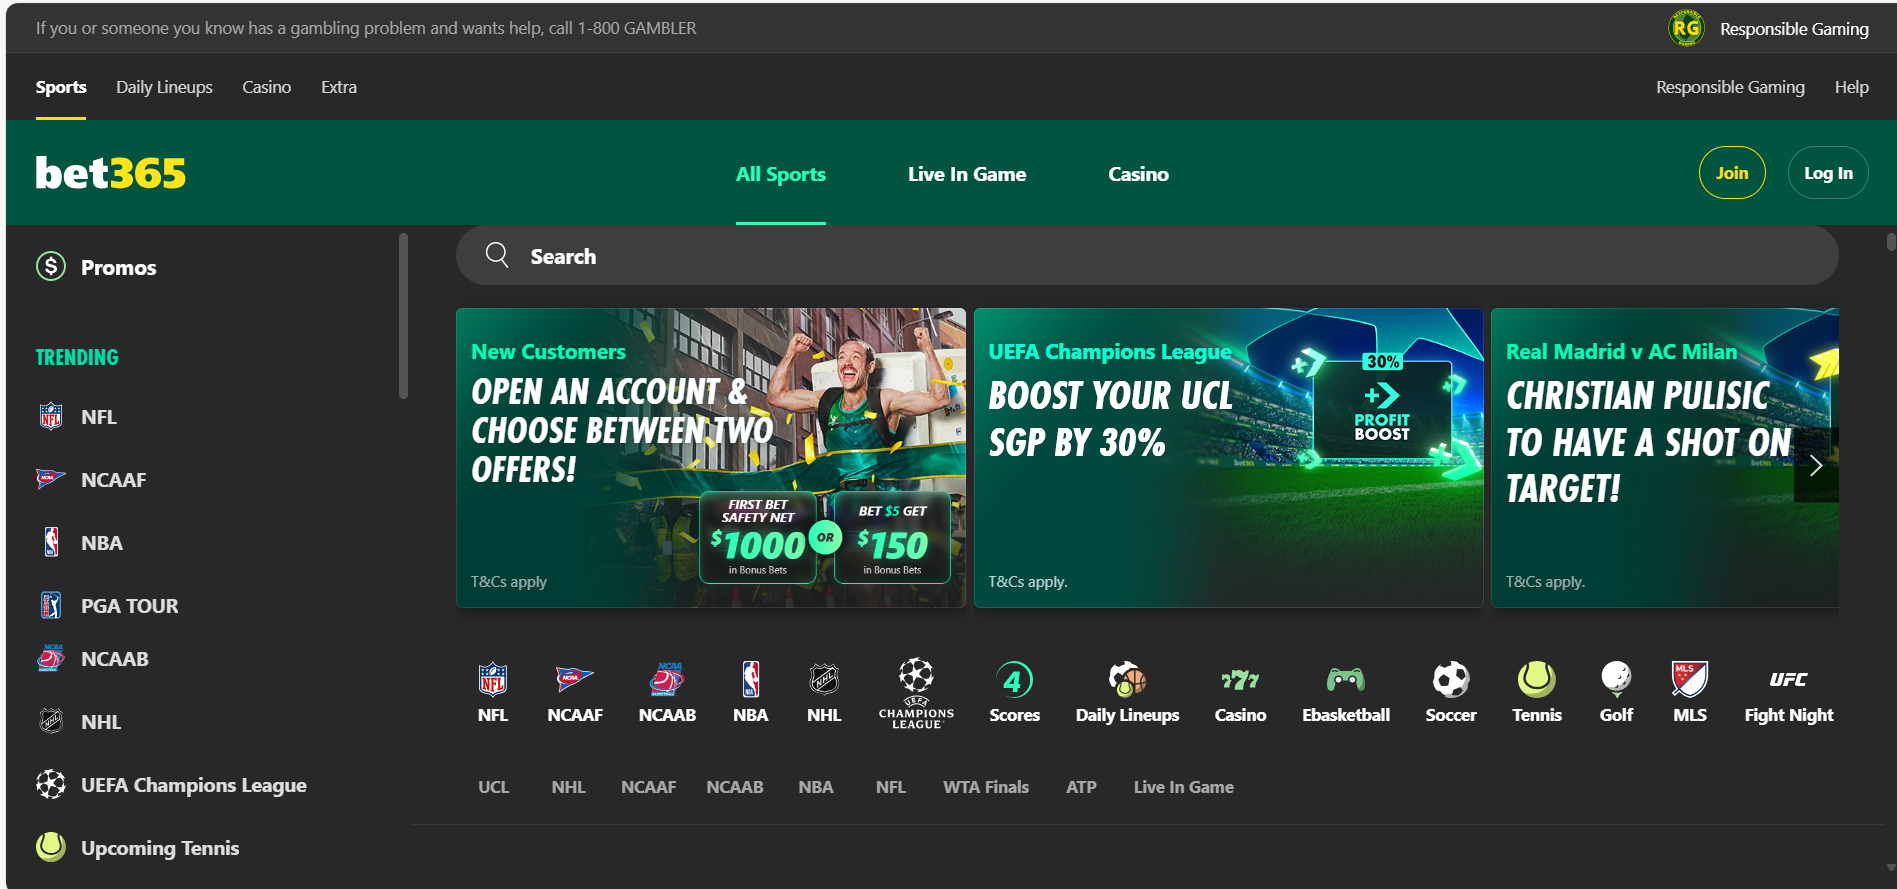This screenshot has width=1897, height=889.
Task: Select the MLS crest icon
Action: (x=1689, y=680)
